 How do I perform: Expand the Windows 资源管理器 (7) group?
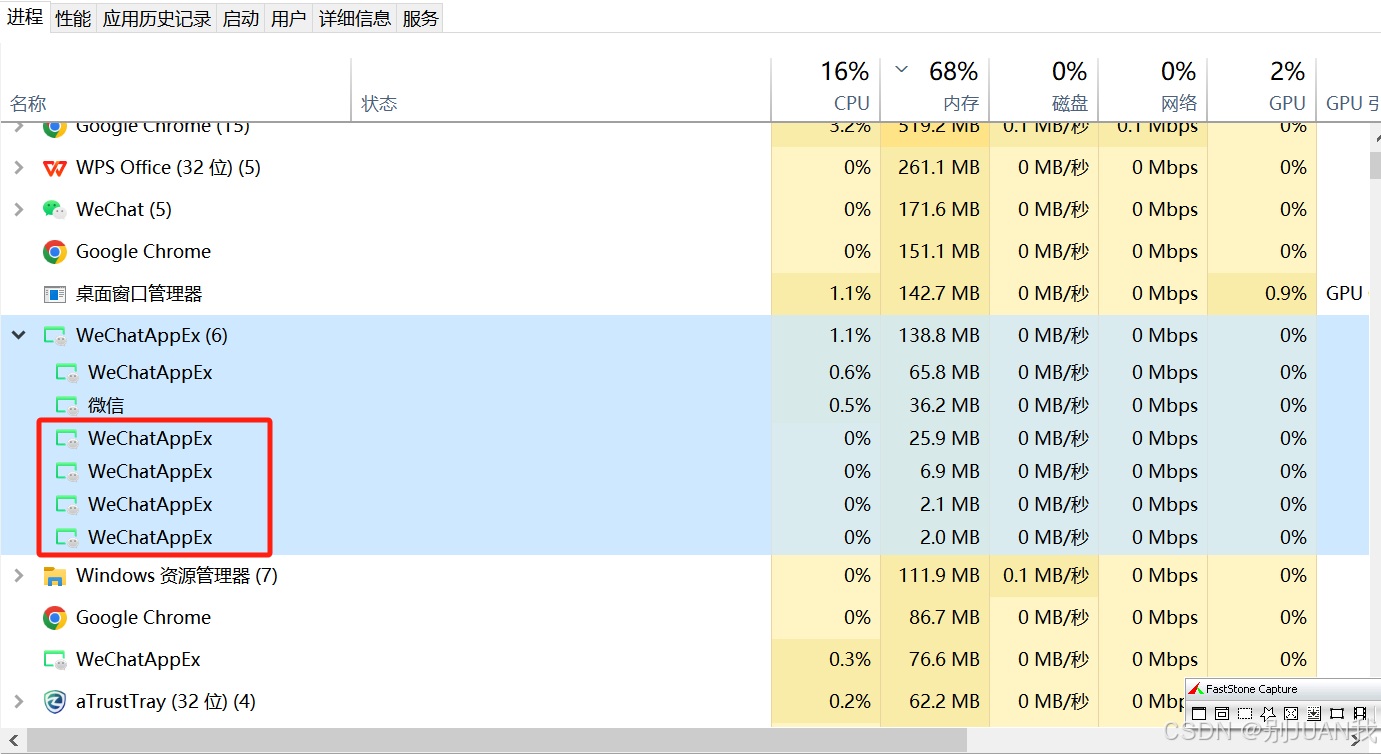[x=18, y=576]
